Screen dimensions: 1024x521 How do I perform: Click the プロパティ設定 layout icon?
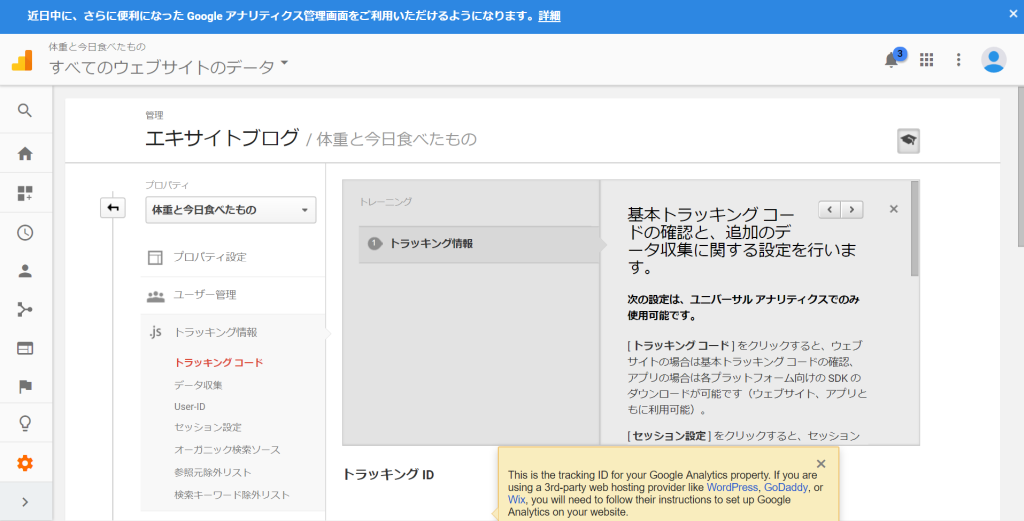click(155, 257)
